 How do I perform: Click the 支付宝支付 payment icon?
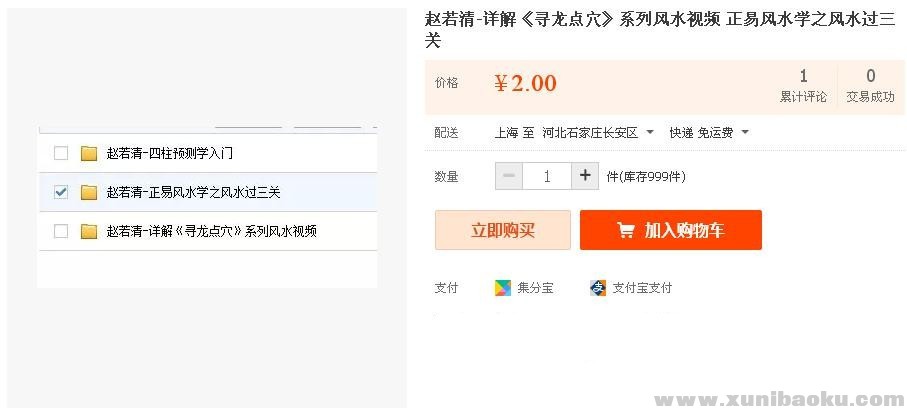tap(598, 288)
